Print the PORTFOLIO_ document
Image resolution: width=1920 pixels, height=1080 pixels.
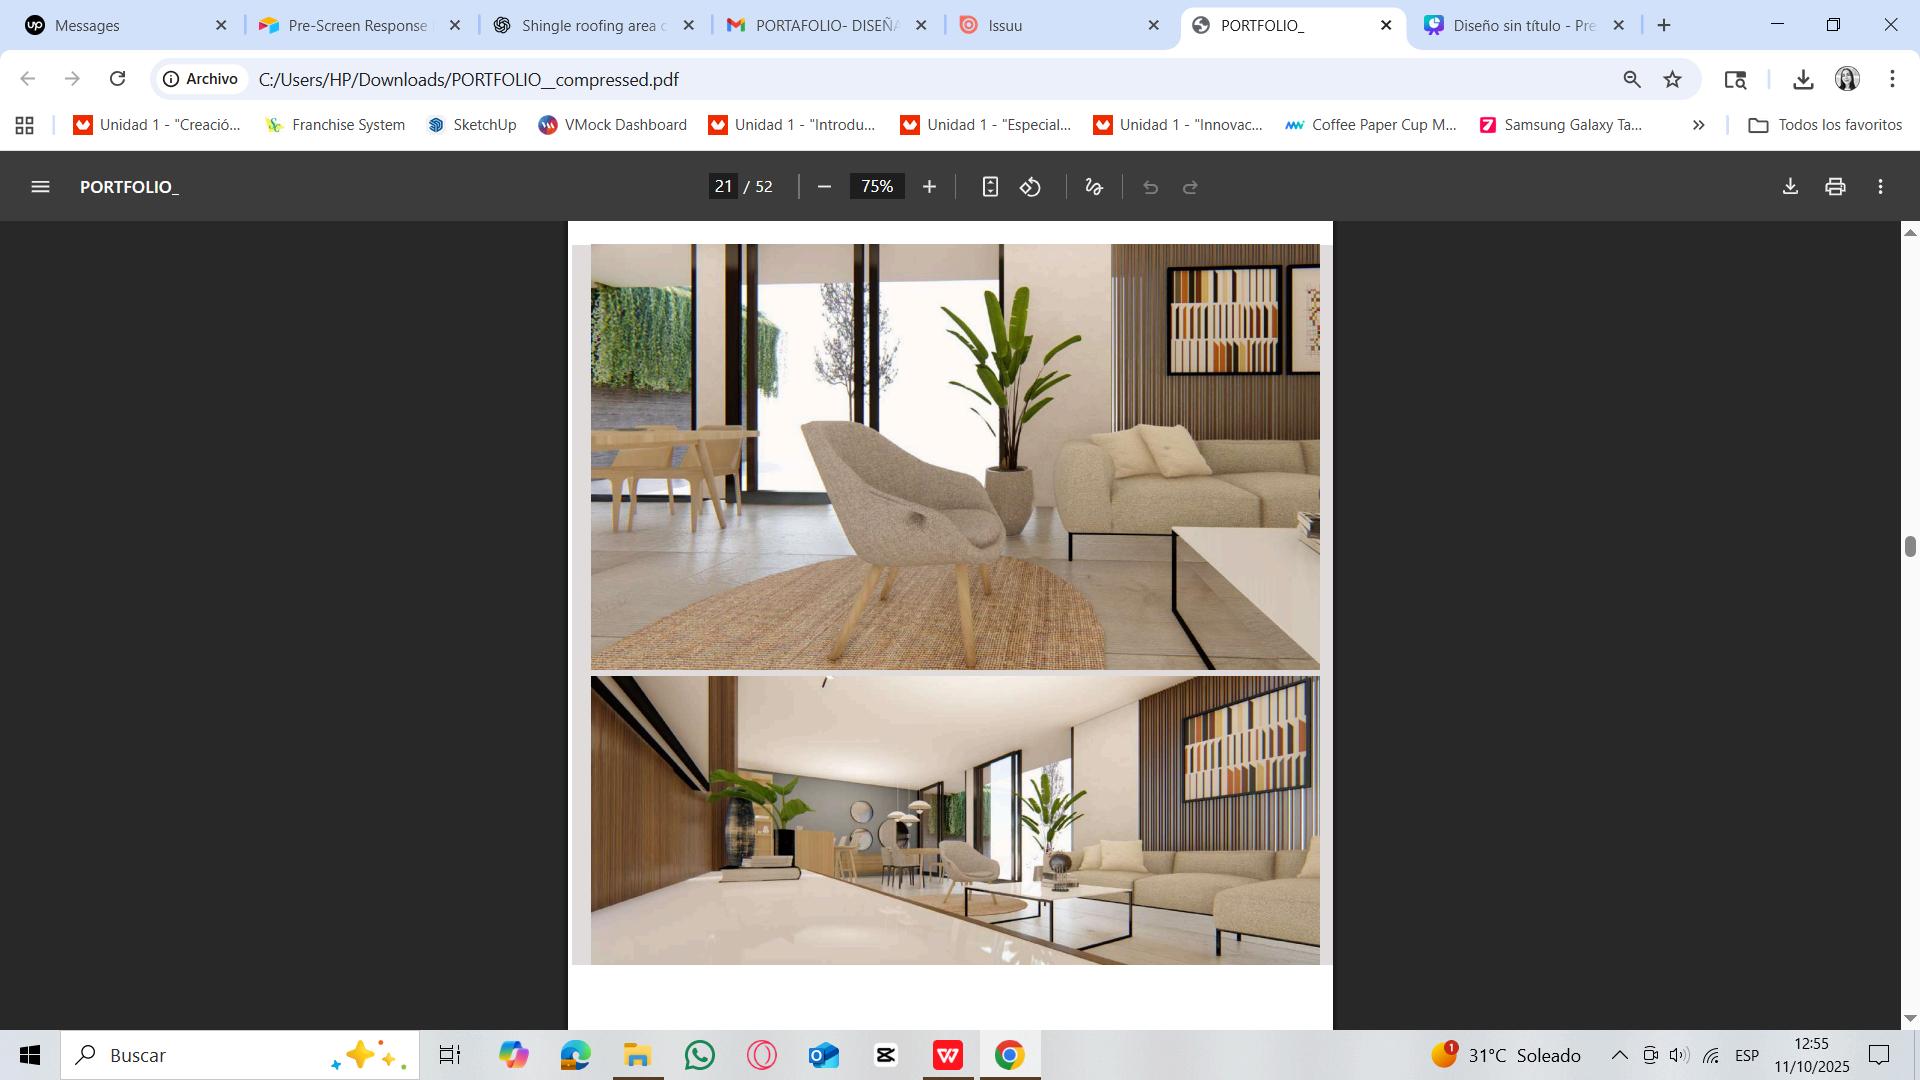click(1835, 187)
